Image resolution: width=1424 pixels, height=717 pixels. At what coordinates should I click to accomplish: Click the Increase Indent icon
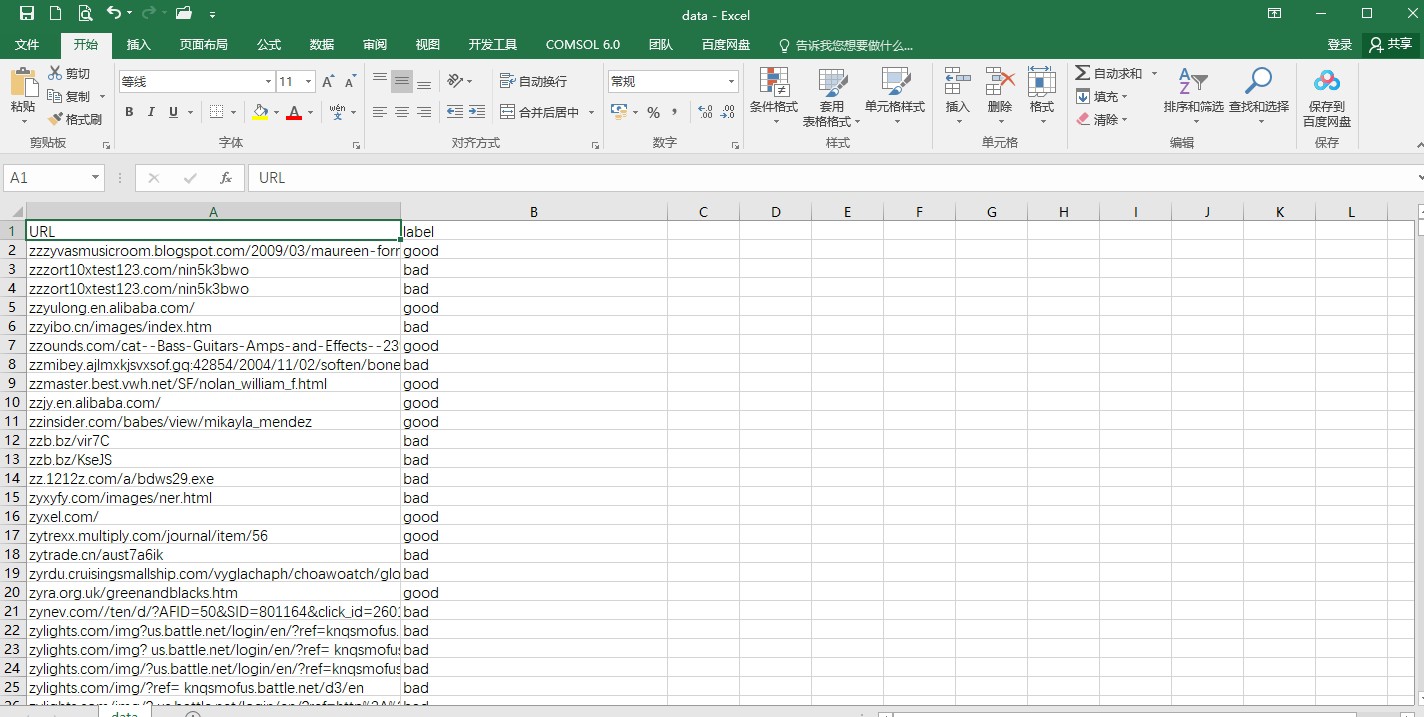coord(477,112)
